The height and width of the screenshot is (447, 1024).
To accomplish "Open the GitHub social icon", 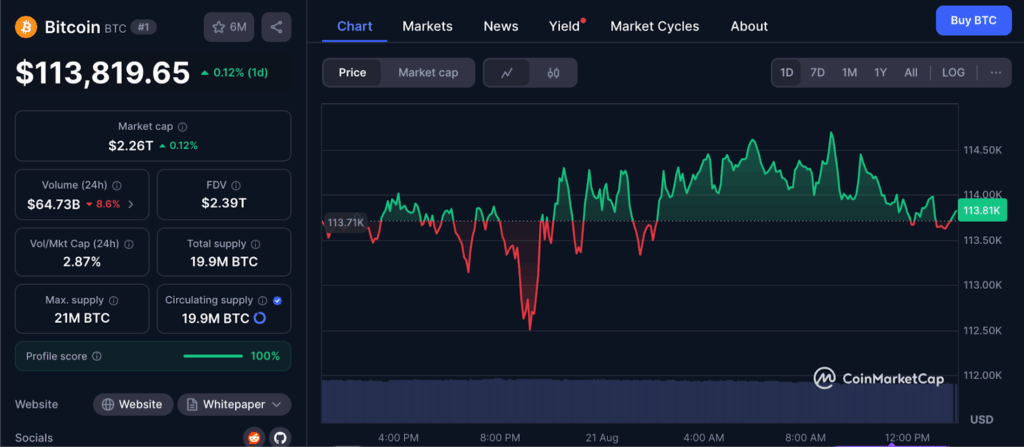I will point(279,437).
